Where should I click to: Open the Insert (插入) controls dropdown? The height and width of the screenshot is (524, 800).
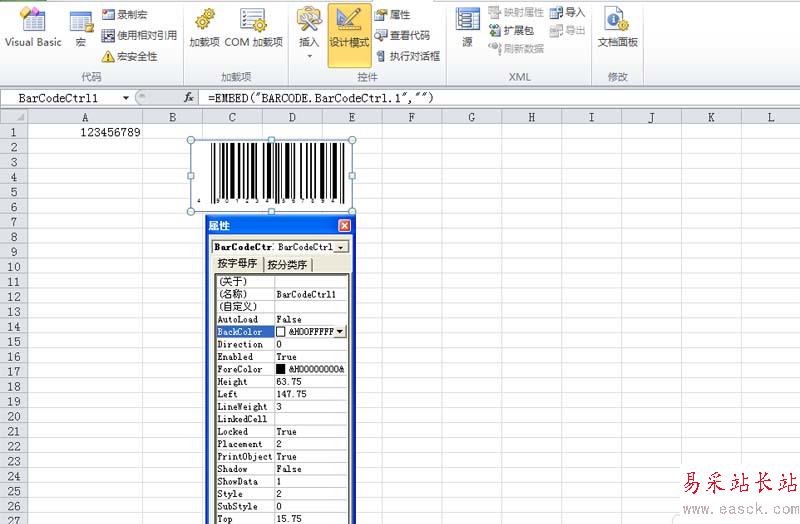[309, 33]
